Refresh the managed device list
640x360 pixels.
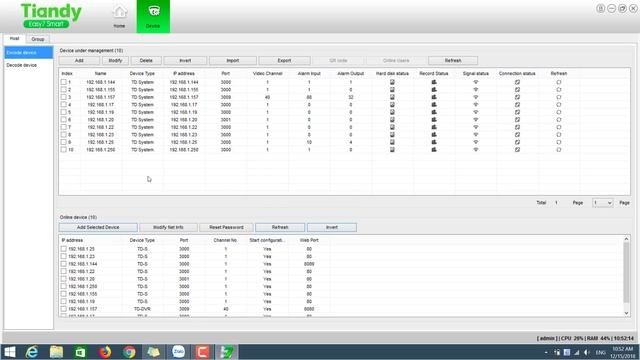[x=453, y=60]
